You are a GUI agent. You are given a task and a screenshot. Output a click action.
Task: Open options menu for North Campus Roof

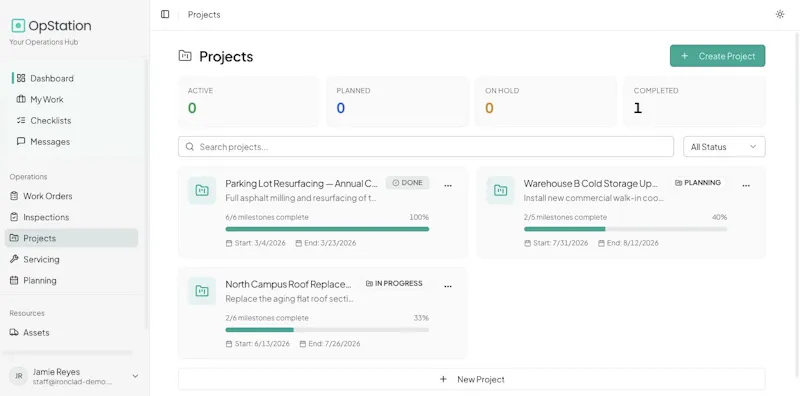point(448,287)
